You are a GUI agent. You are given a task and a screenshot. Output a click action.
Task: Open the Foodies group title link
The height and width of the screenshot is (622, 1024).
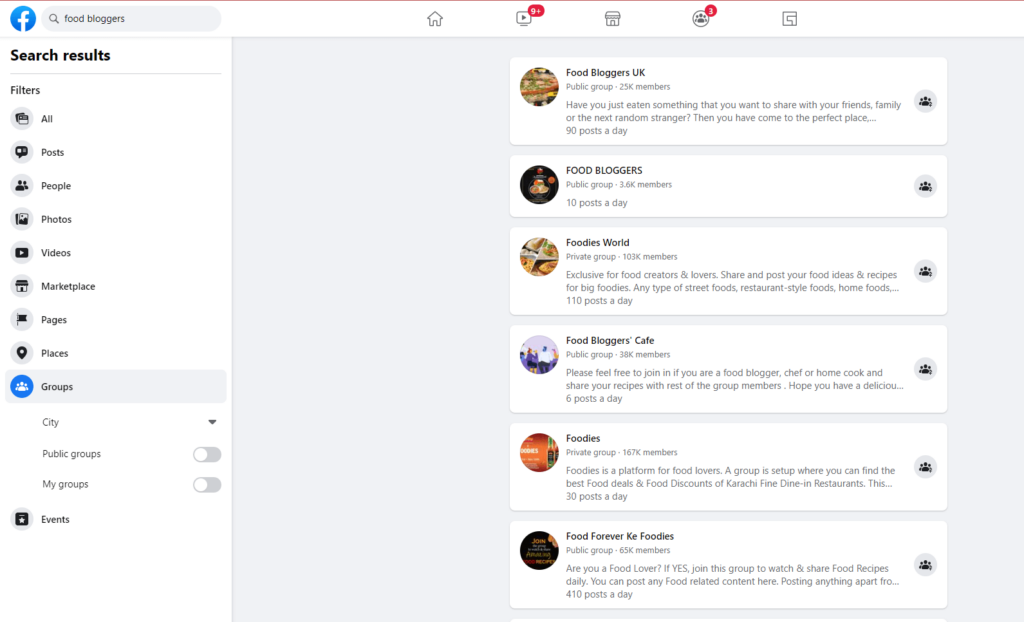click(x=583, y=438)
